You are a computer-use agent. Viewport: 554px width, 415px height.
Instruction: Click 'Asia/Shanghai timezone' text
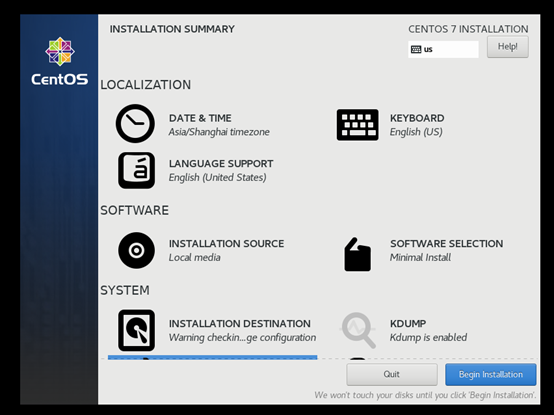click(x=219, y=132)
